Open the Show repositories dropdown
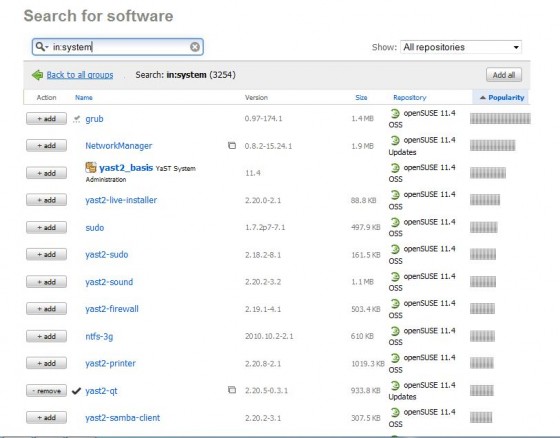The height and width of the screenshot is (438, 560). pyautogui.click(x=461, y=47)
